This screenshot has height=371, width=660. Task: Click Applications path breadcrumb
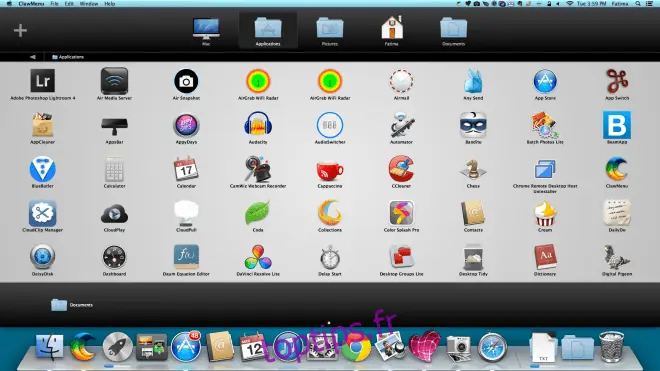(x=68, y=57)
